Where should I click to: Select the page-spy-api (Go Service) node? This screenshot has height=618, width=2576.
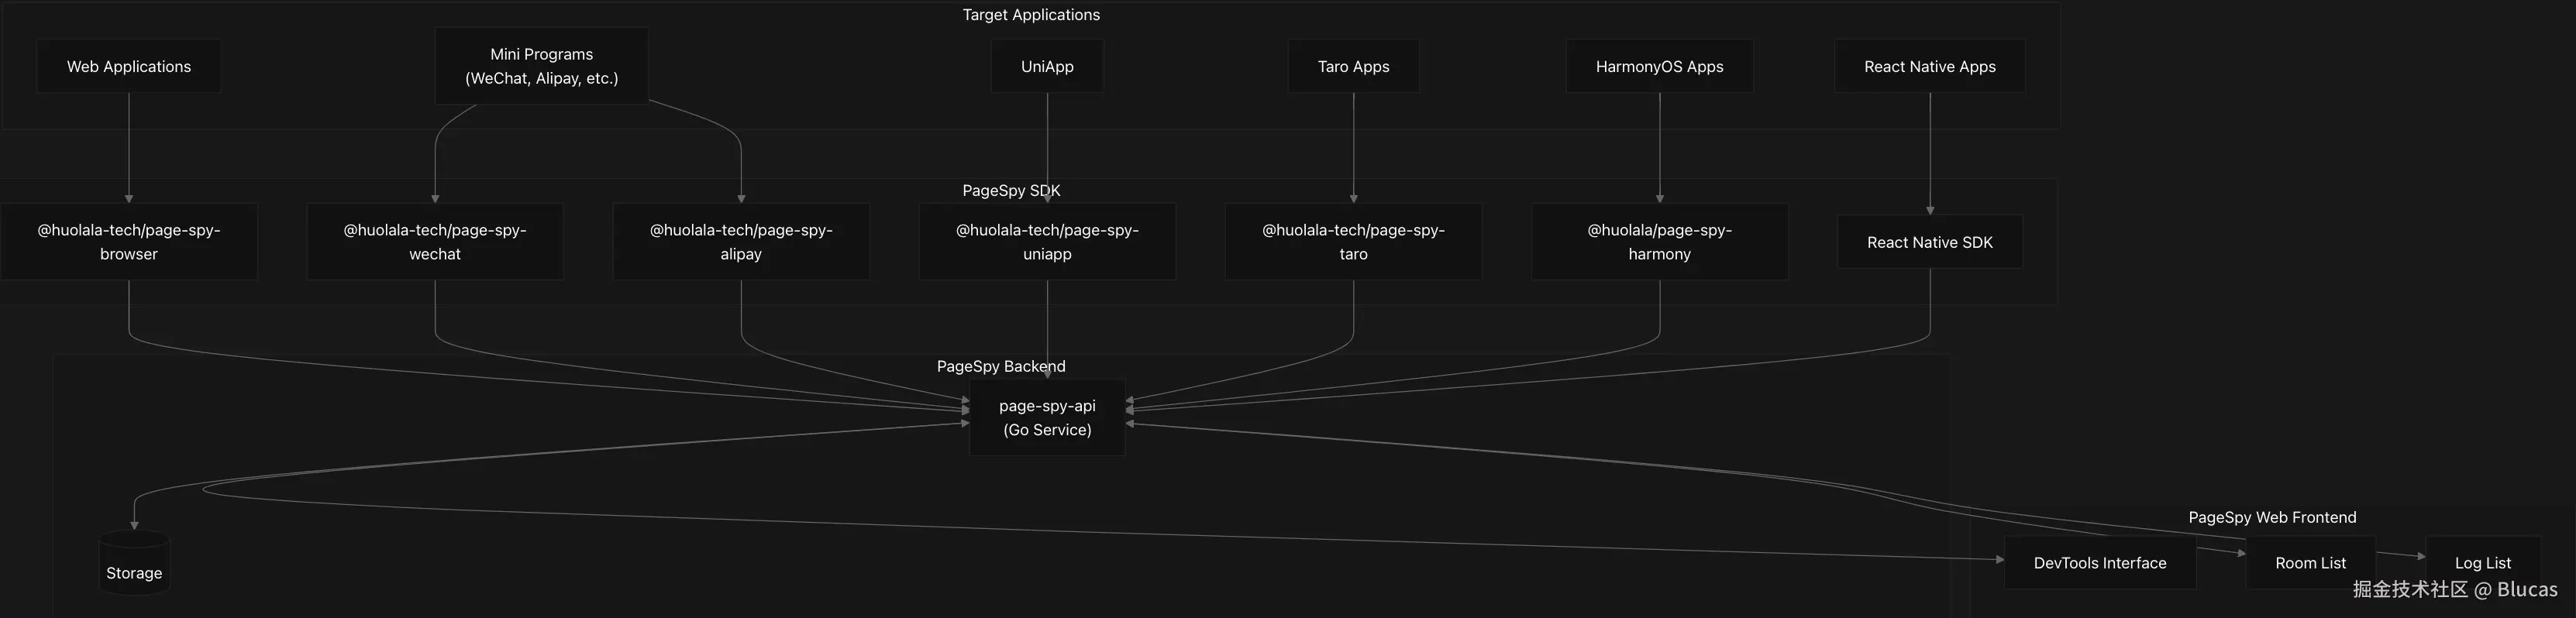1047,418
